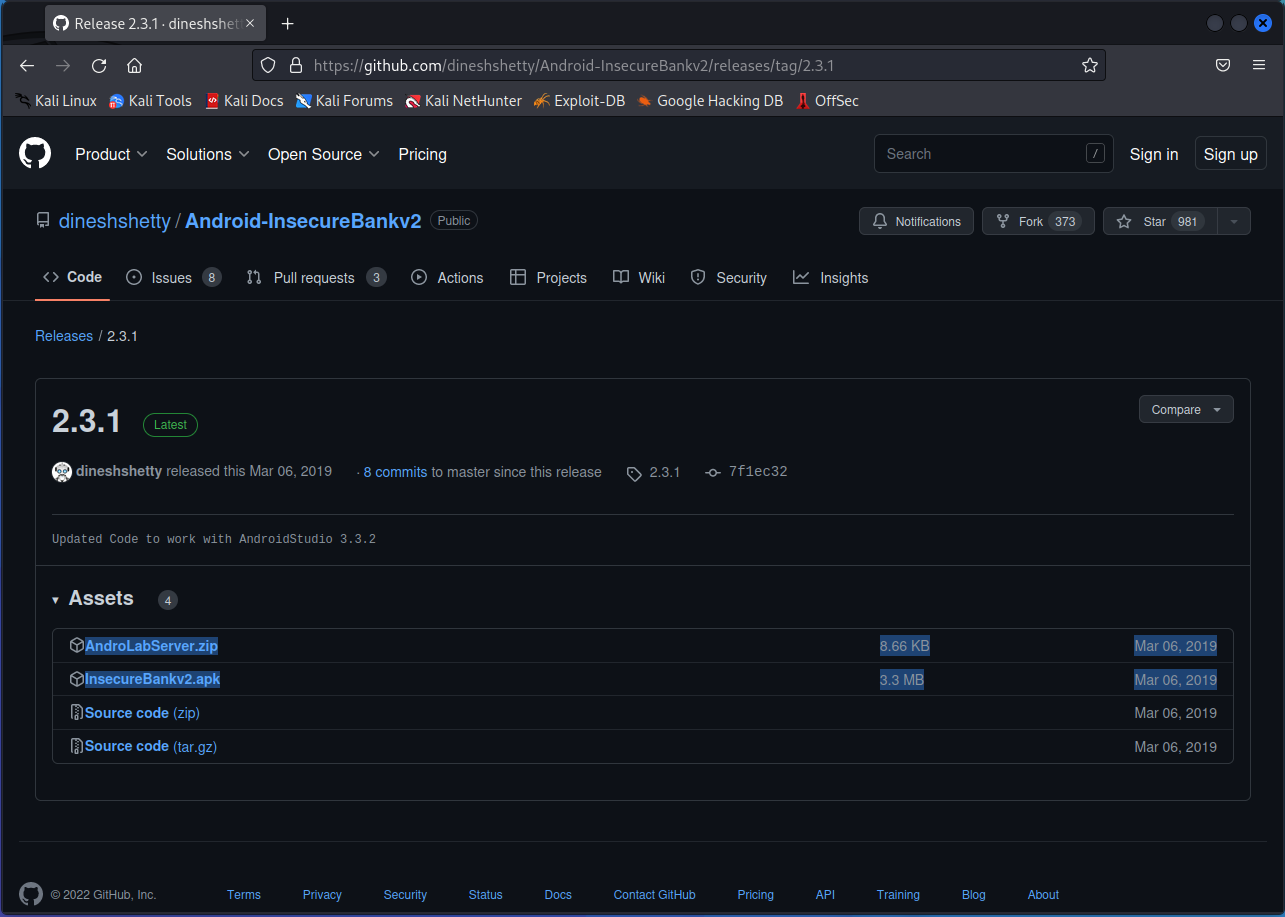The image size is (1285, 917).
Task: Open Status footer link
Action: 486,895
